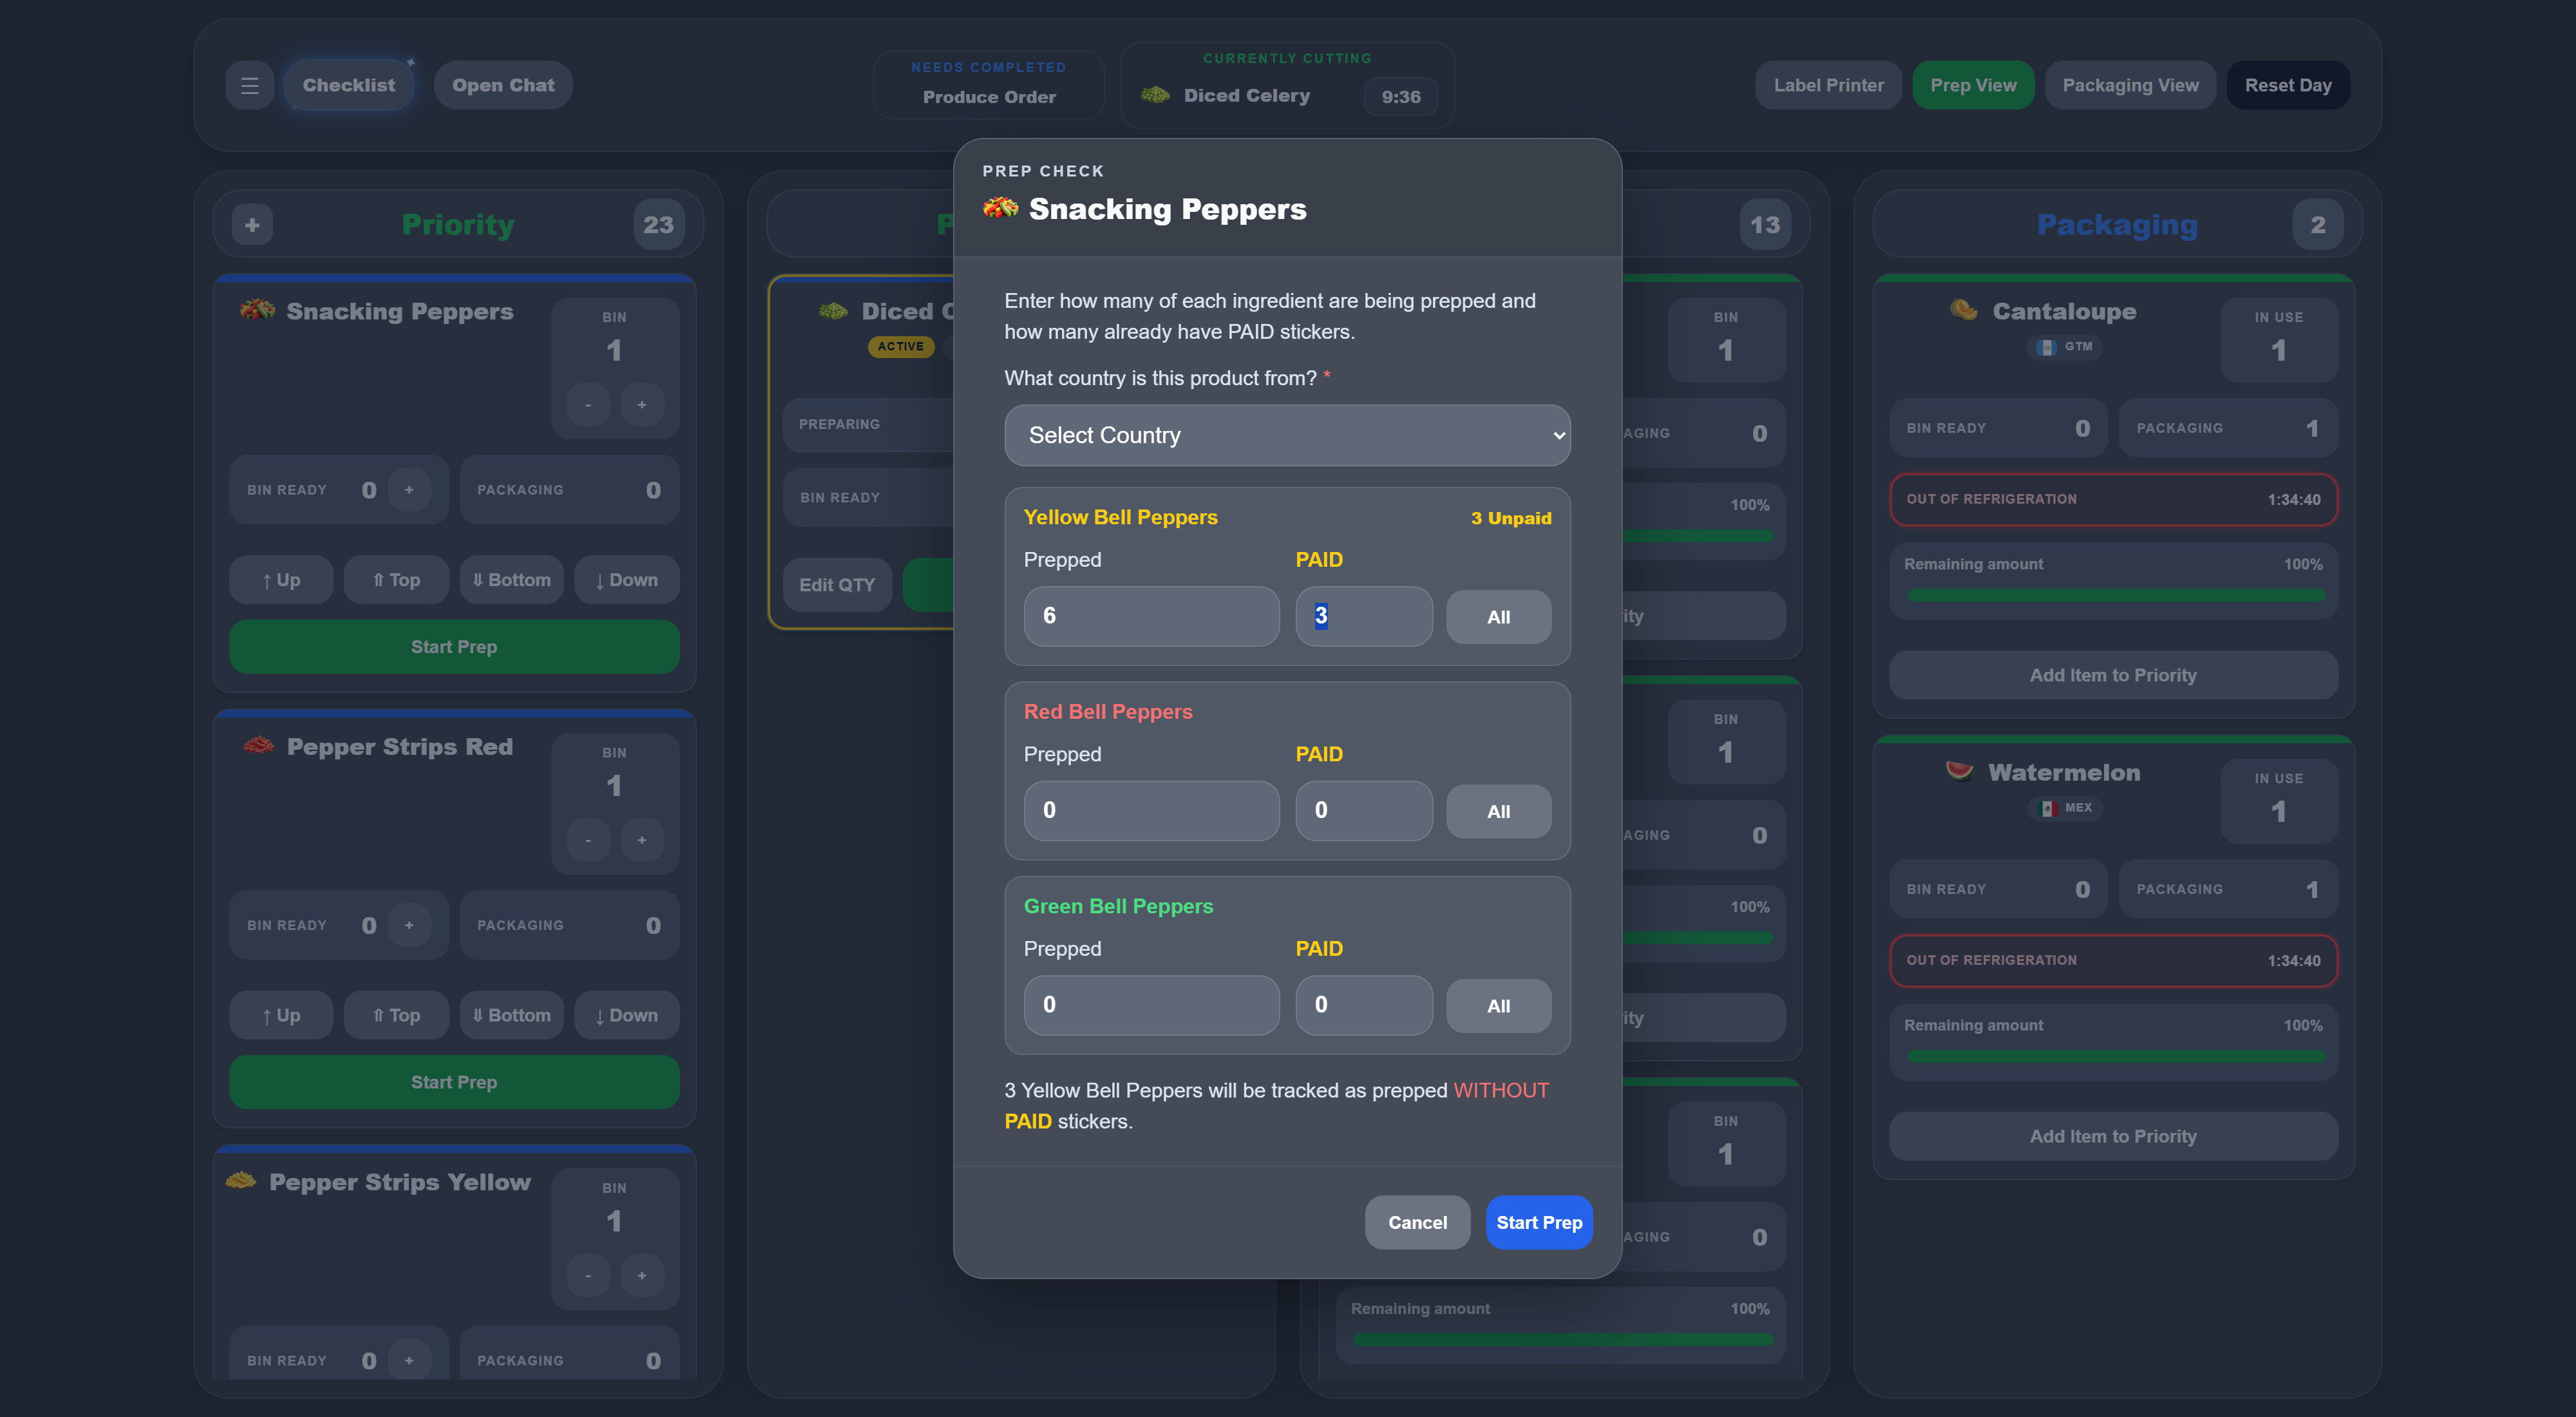This screenshot has width=2576, height=1417.
Task: Move Pepper Strips Red to Top
Action: (396, 1015)
